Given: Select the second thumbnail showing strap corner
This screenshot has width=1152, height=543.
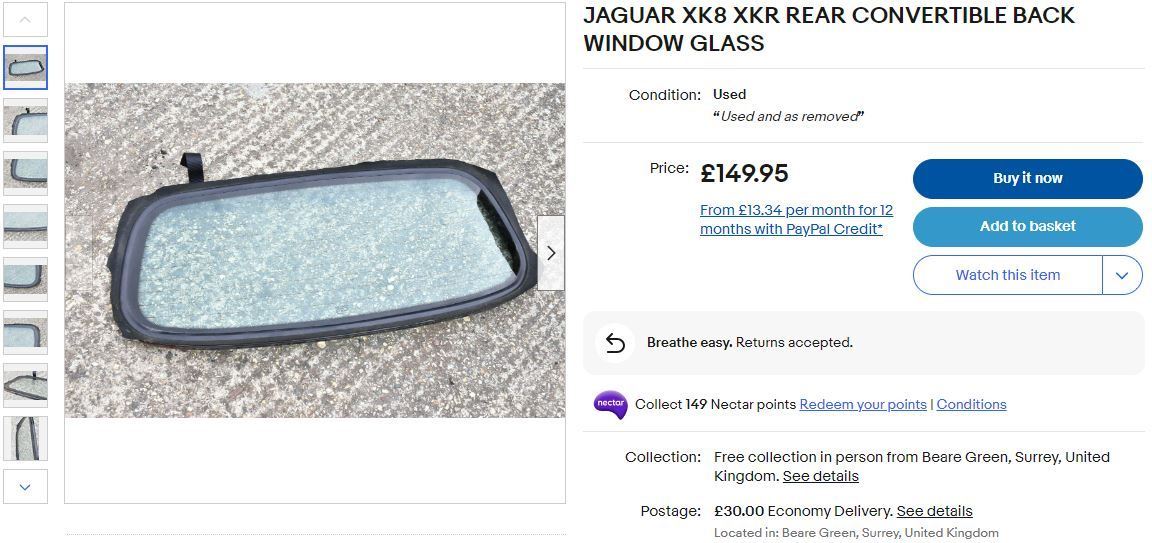Looking at the screenshot, I should (25, 121).
